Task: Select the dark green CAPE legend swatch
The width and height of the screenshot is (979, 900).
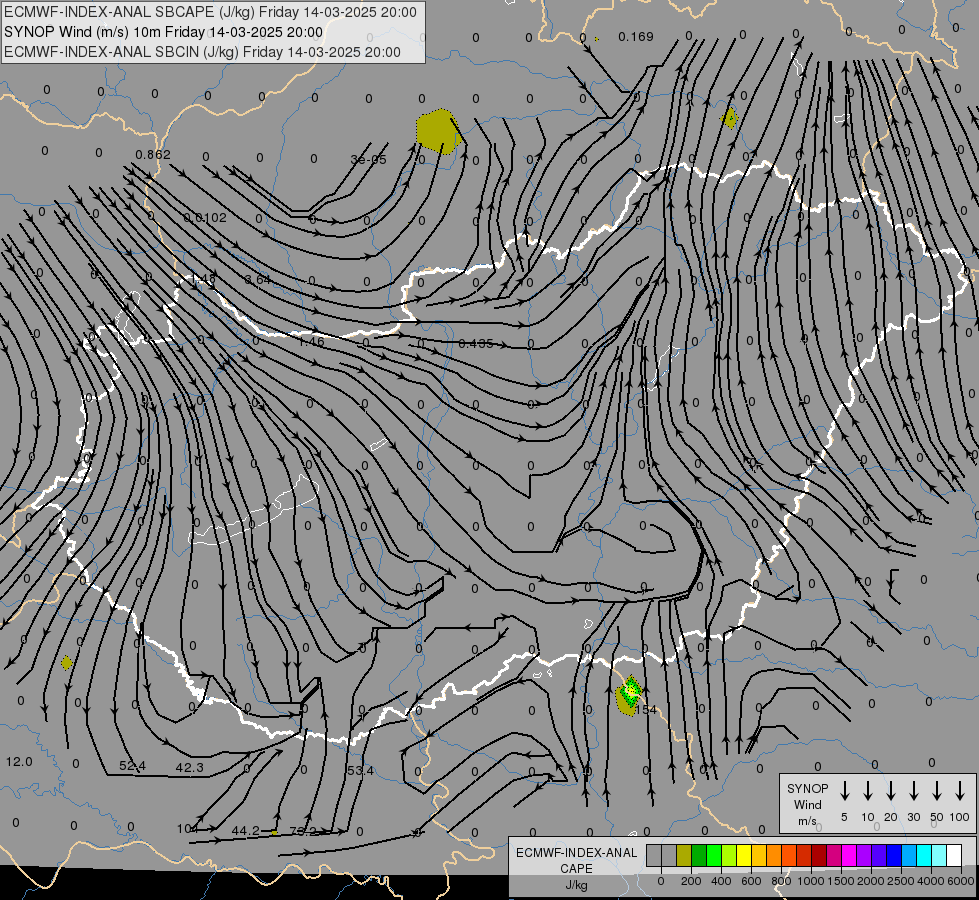Action: point(699,856)
